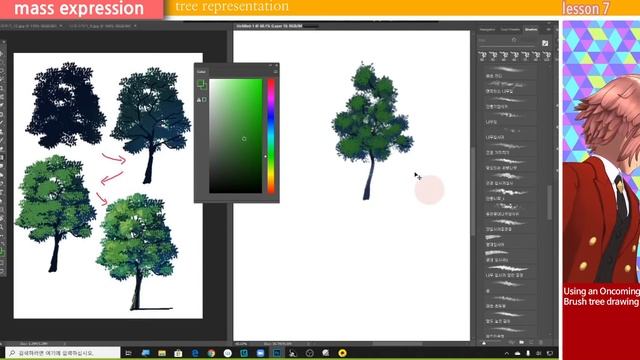Open the notification center icon
This screenshot has width=640, height=360.
(x=550, y=353)
